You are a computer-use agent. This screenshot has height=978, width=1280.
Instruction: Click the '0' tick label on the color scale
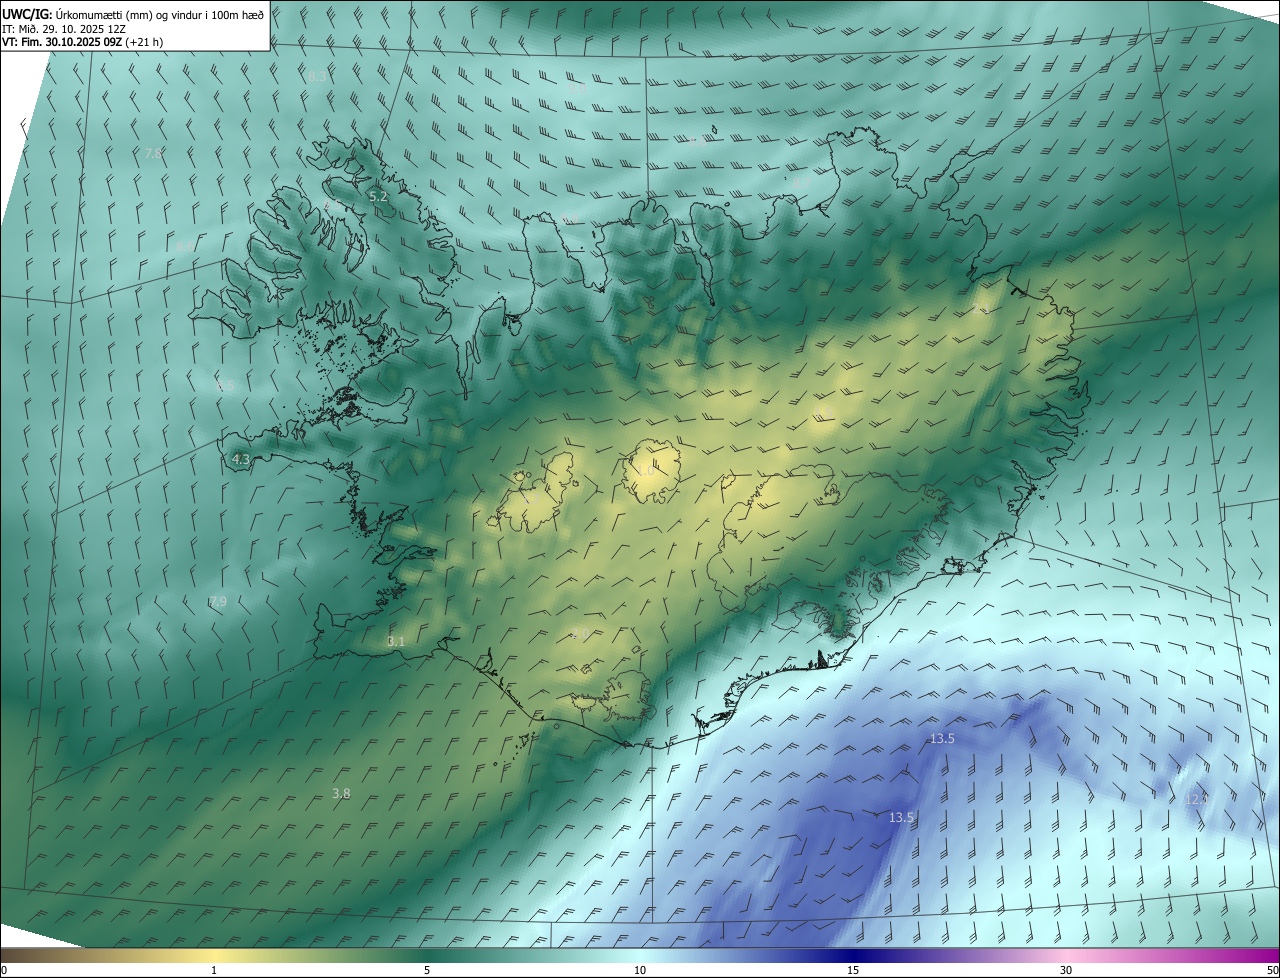pyautogui.click(x=3, y=970)
